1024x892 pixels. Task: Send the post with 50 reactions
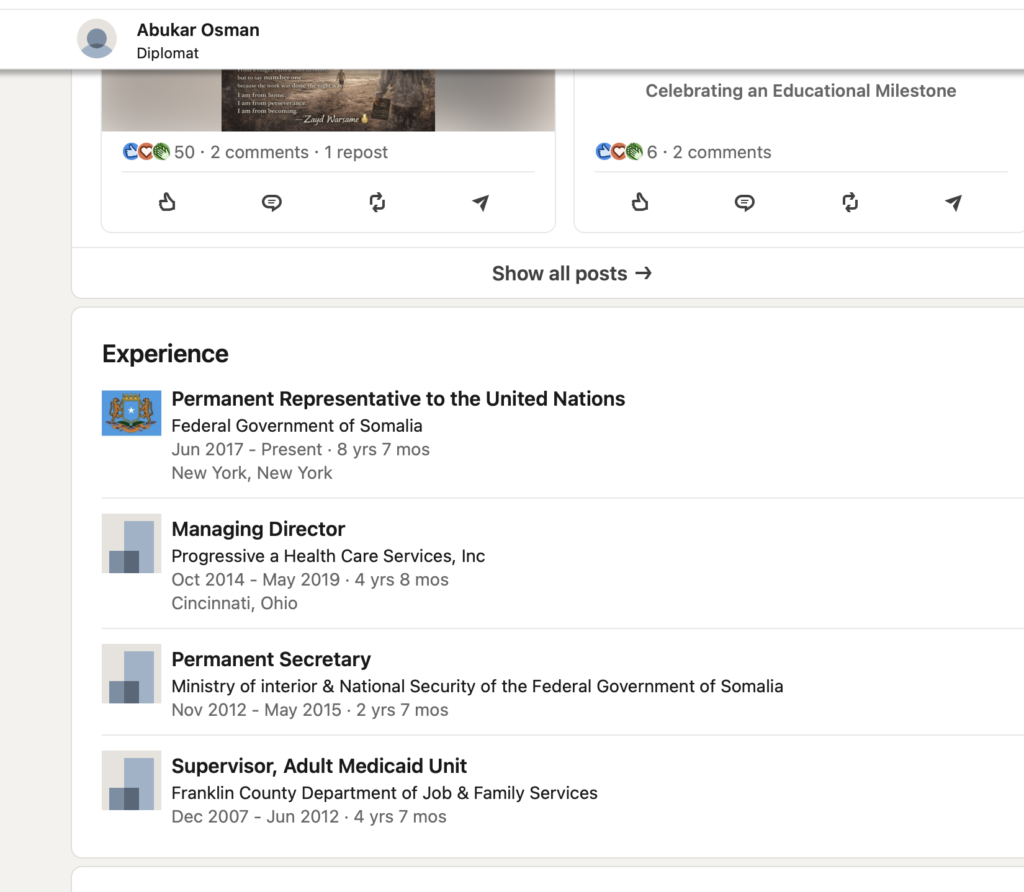click(x=481, y=203)
